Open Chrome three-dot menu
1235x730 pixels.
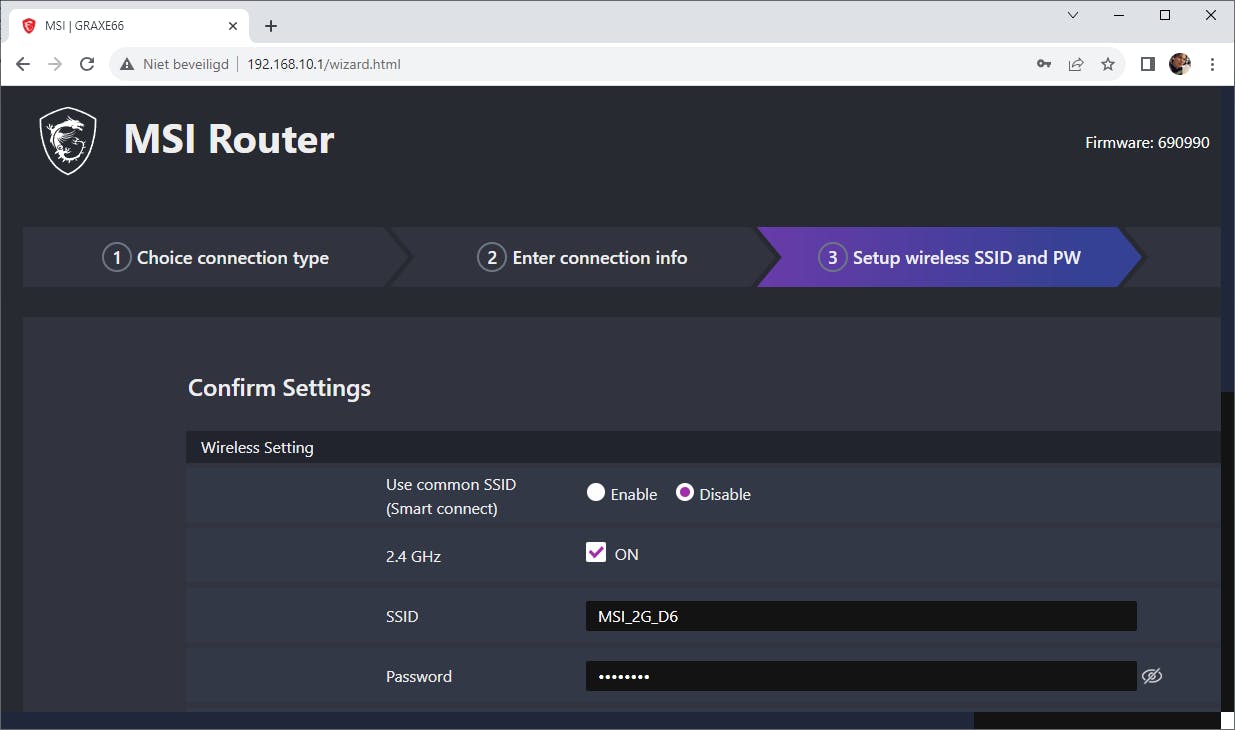pos(1212,64)
